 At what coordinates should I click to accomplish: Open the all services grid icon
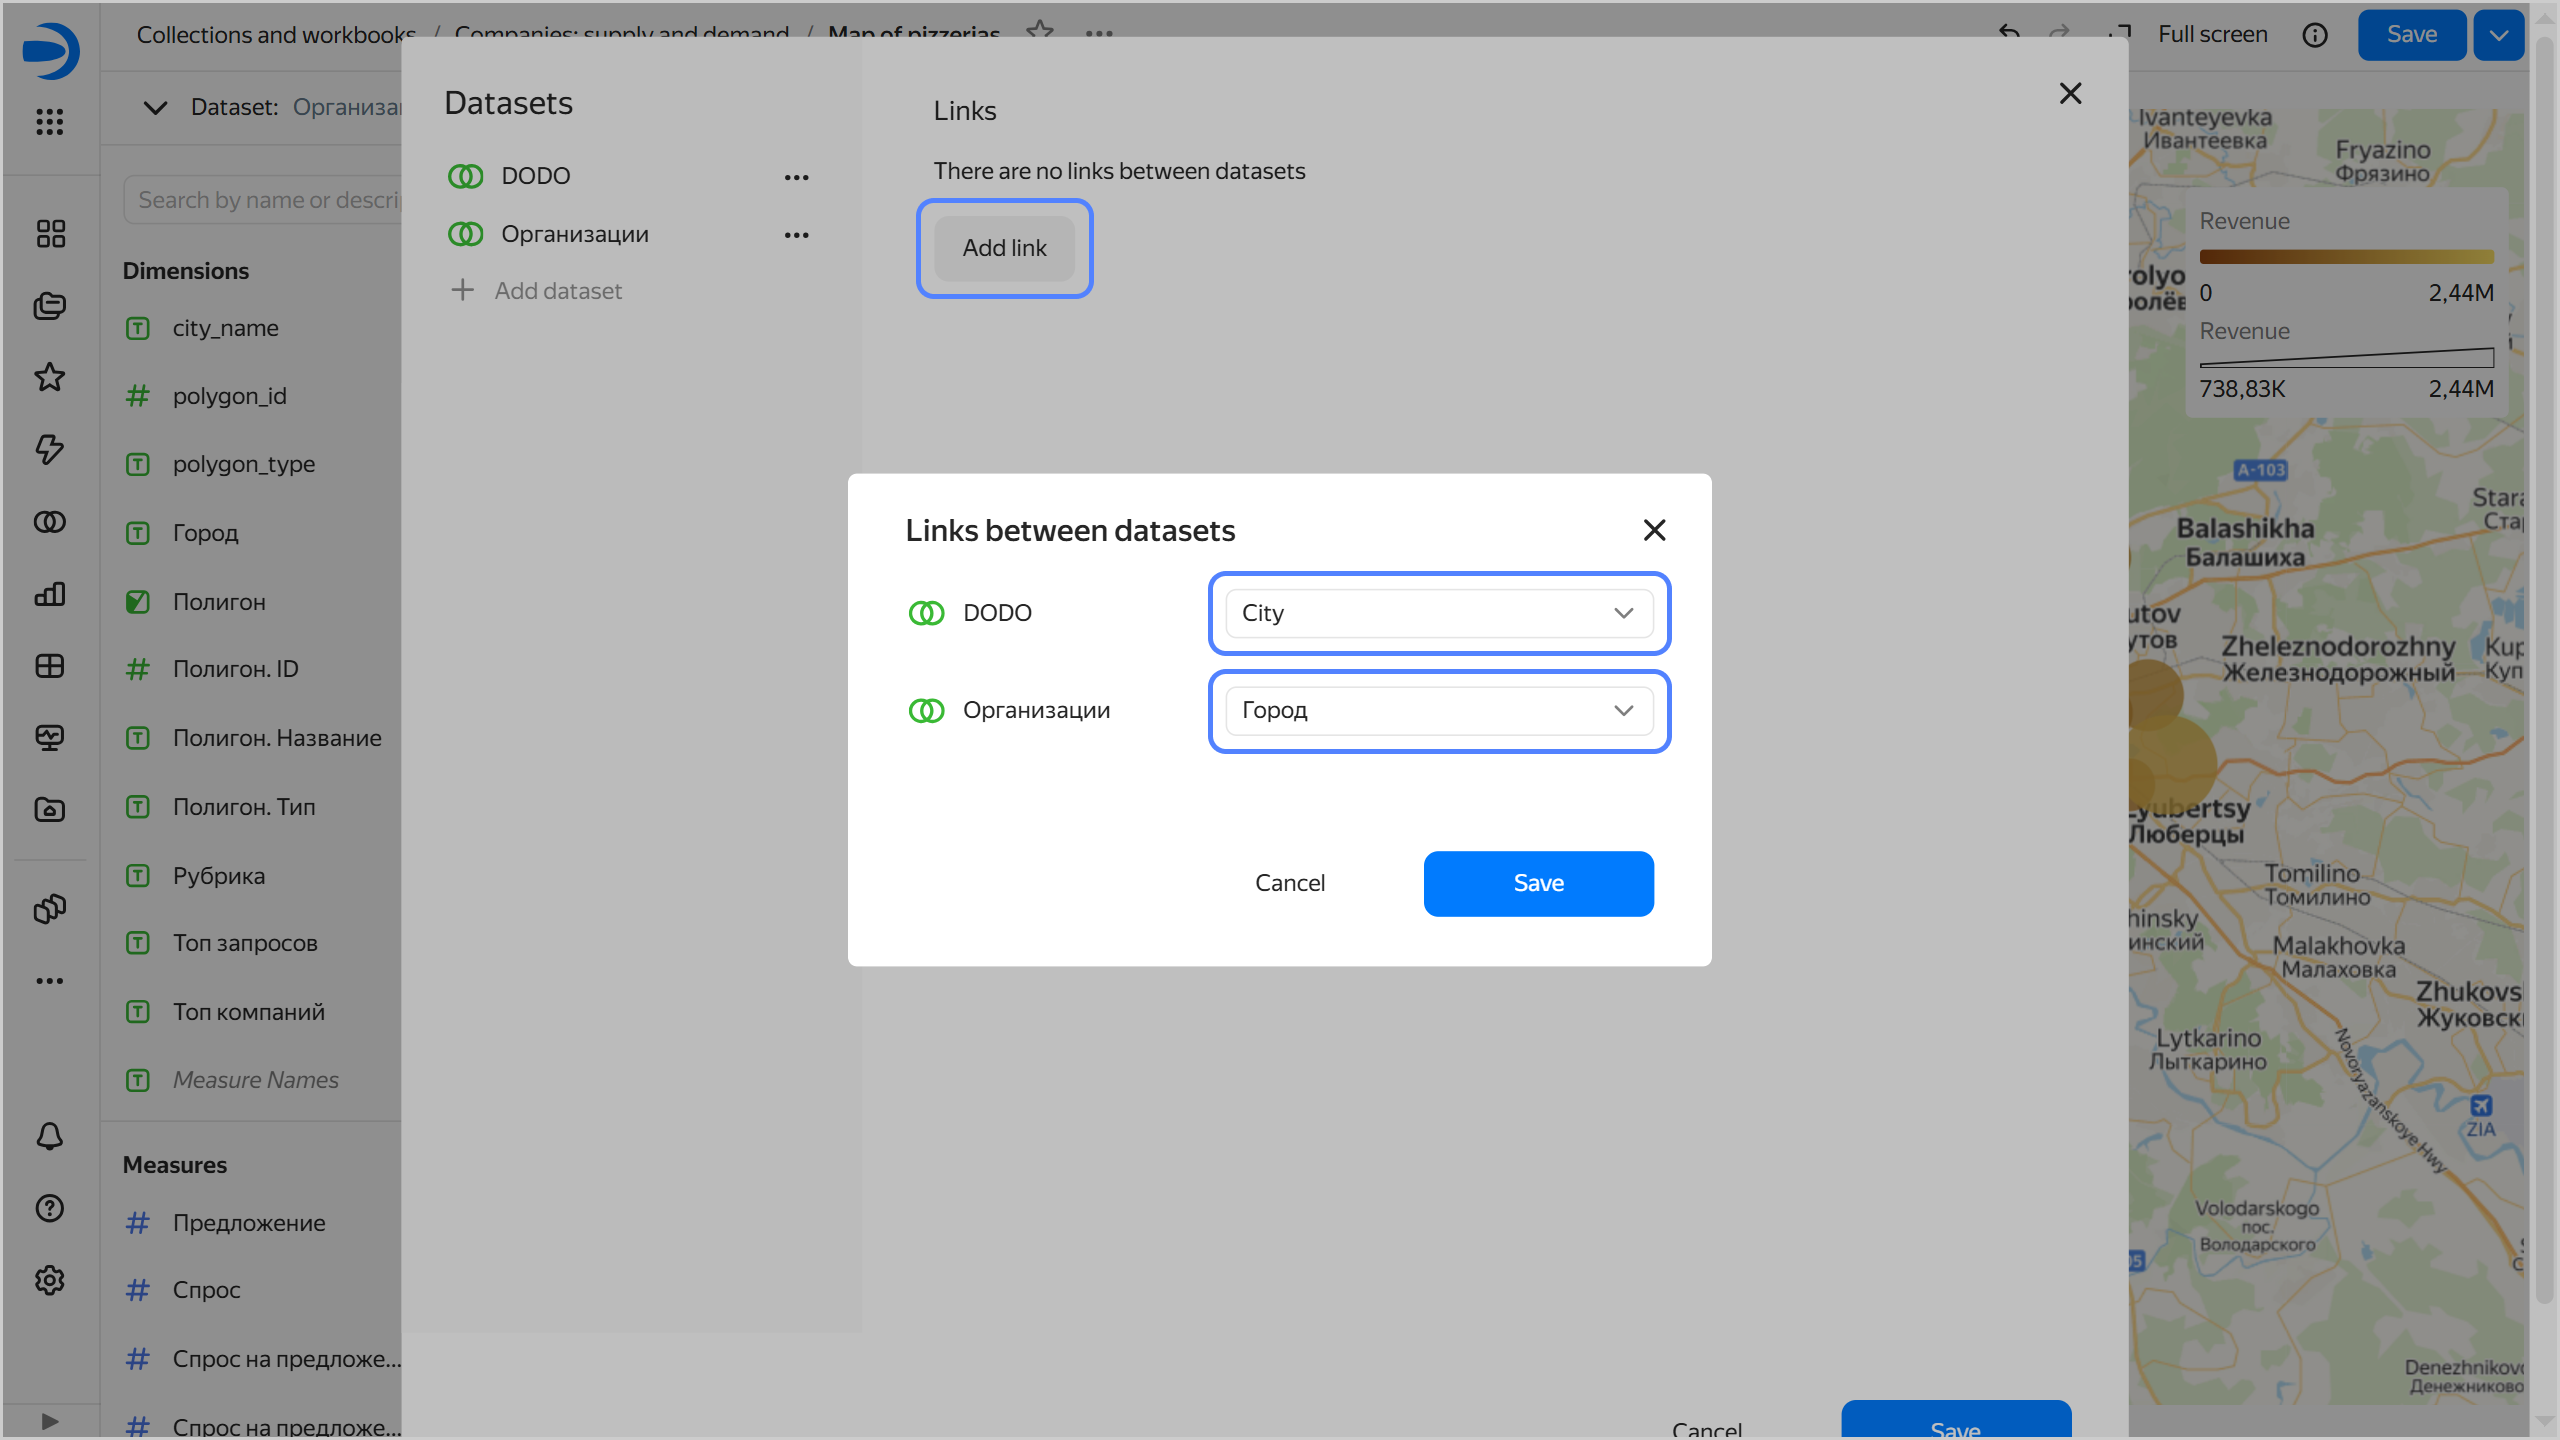pos(50,122)
